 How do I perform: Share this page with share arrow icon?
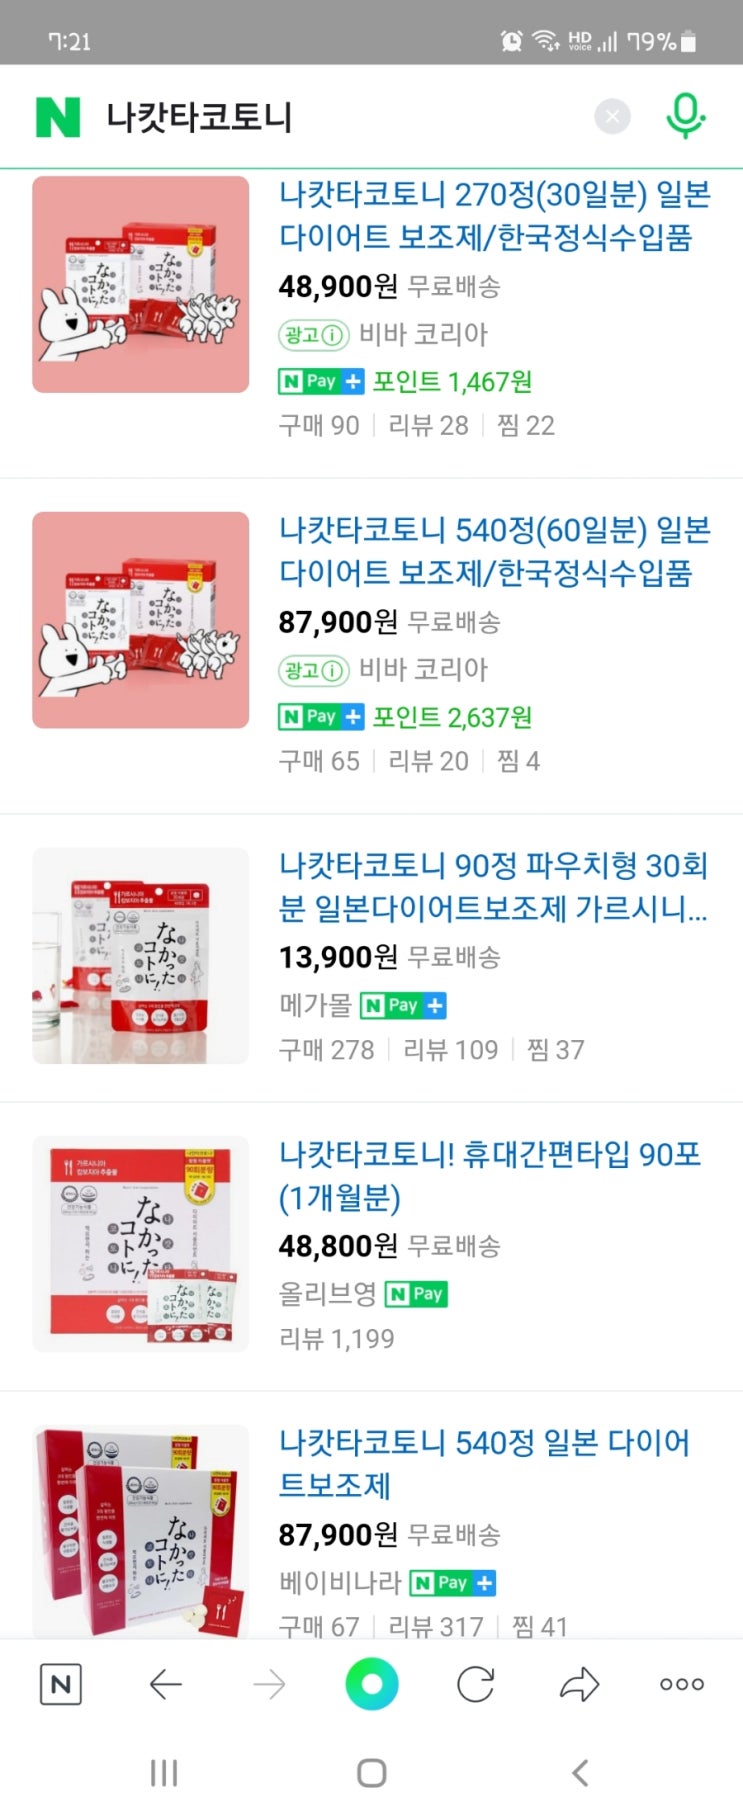579,1685
